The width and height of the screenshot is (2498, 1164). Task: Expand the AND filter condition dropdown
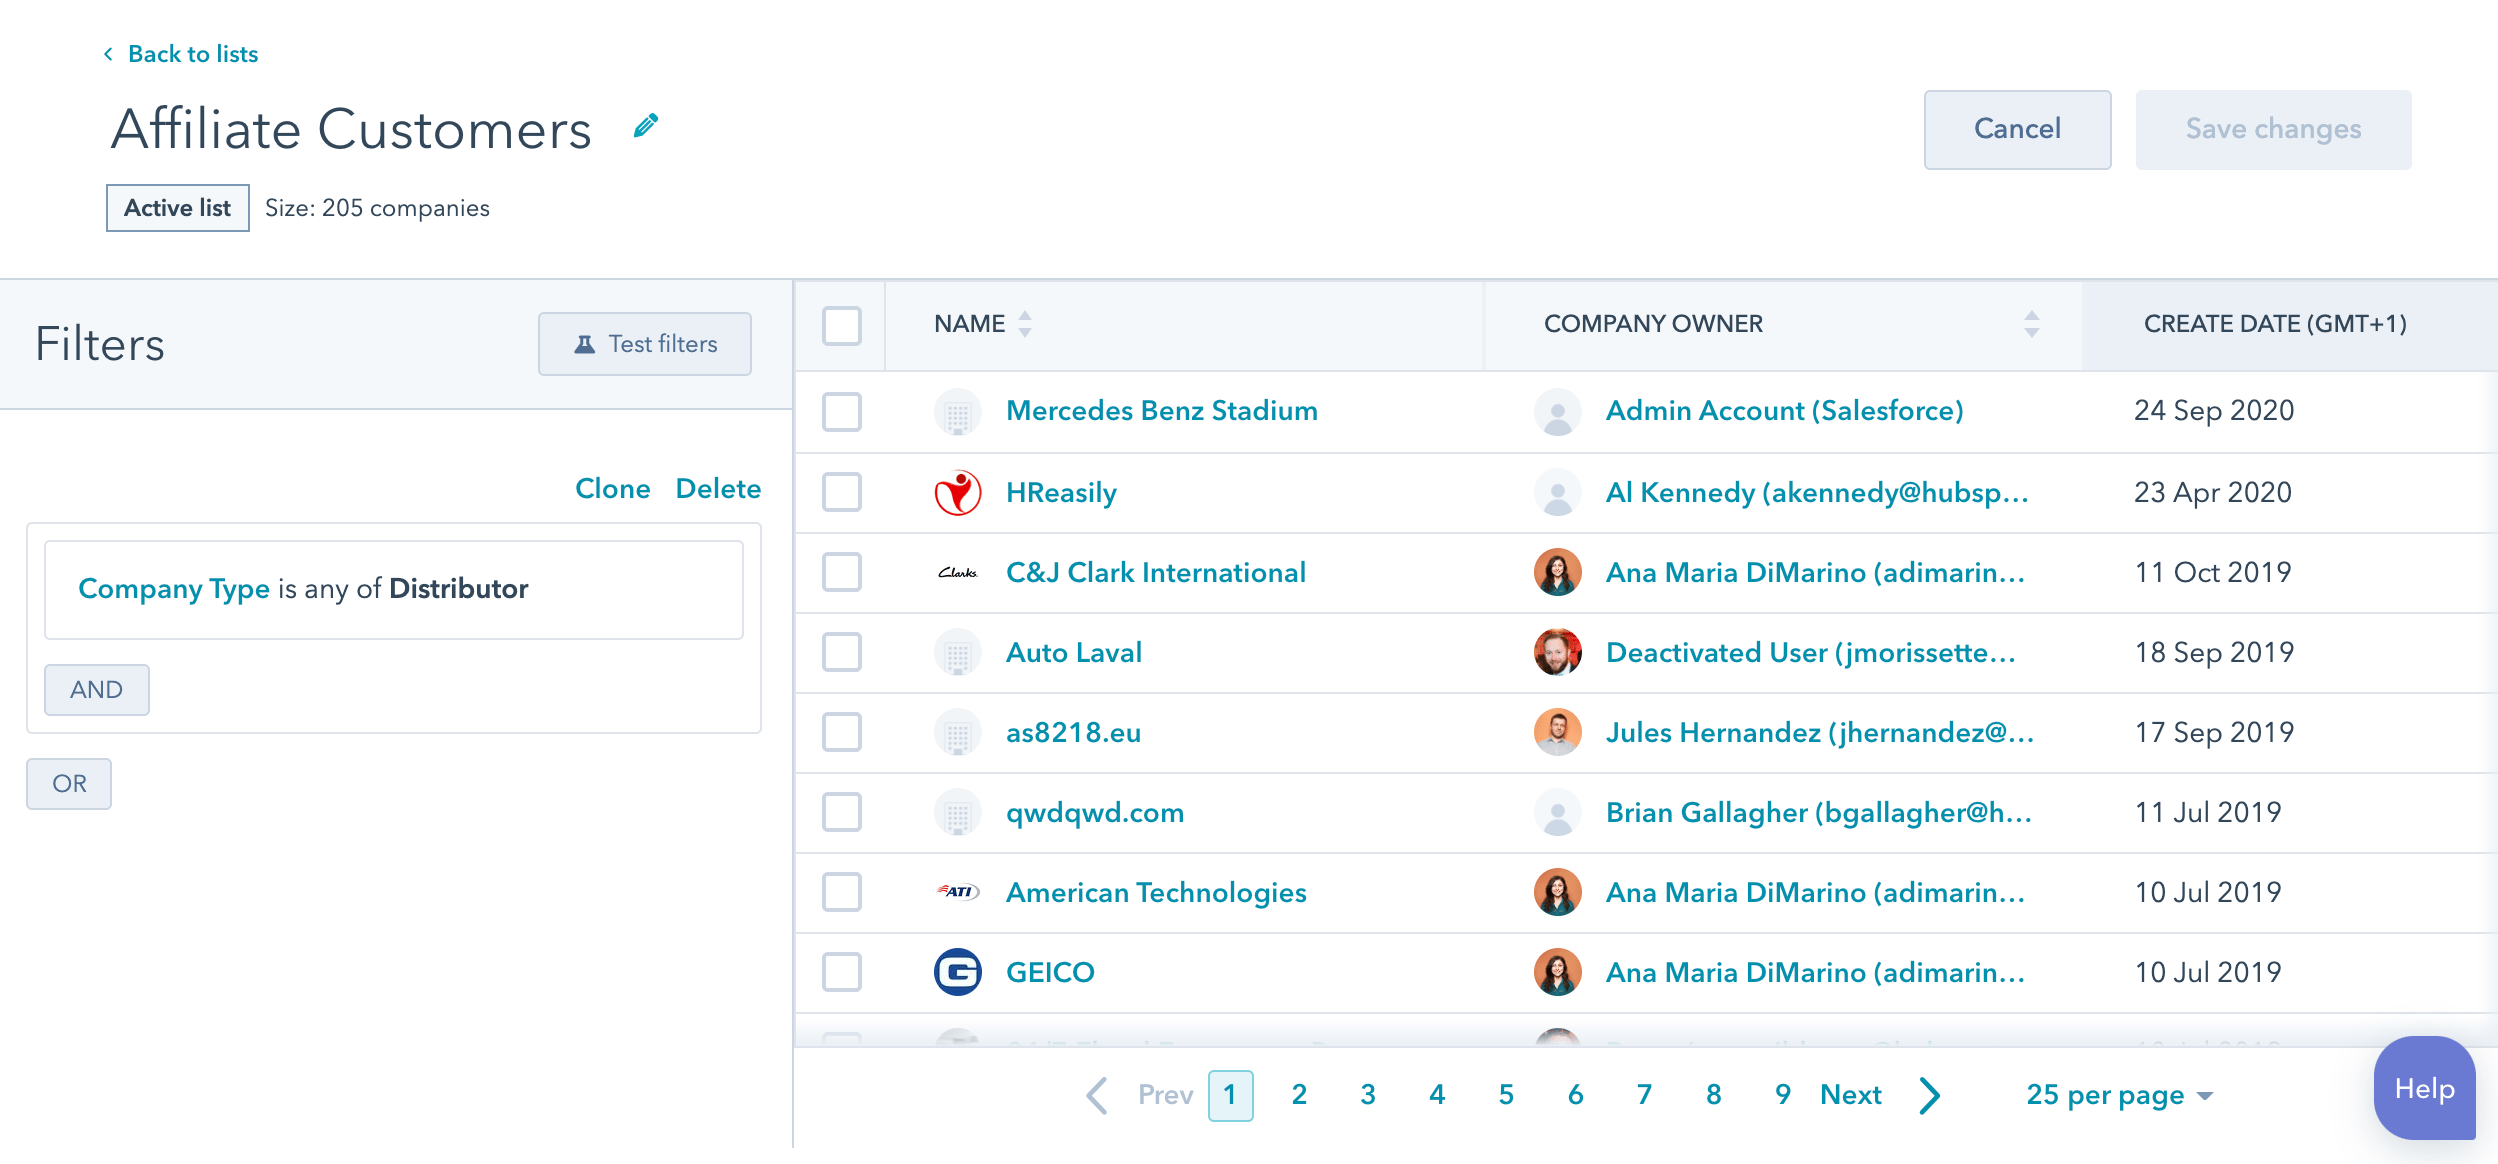(96, 689)
